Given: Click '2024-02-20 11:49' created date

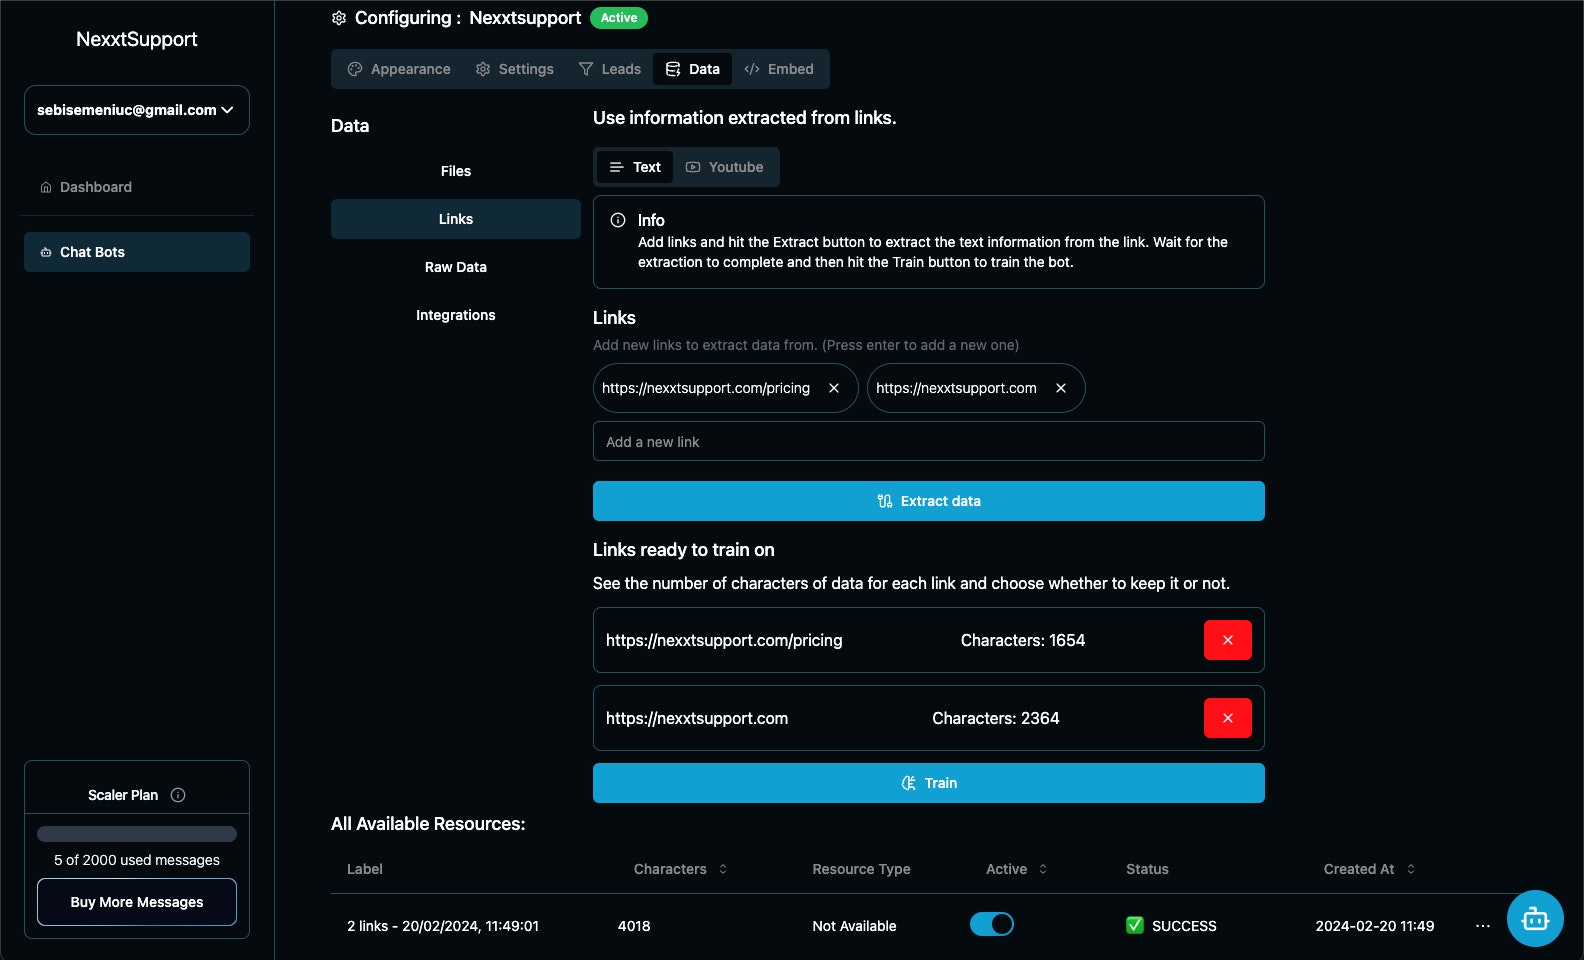Looking at the screenshot, I should (1375, 926).
